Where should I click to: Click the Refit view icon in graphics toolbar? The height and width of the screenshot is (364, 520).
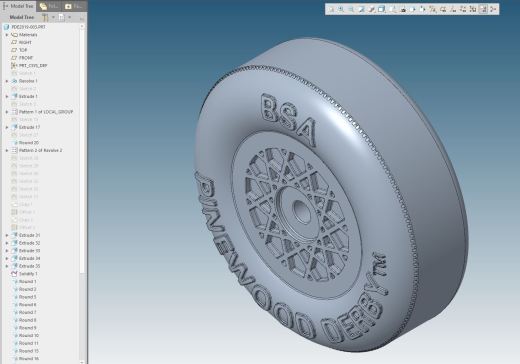pos(331,9)
